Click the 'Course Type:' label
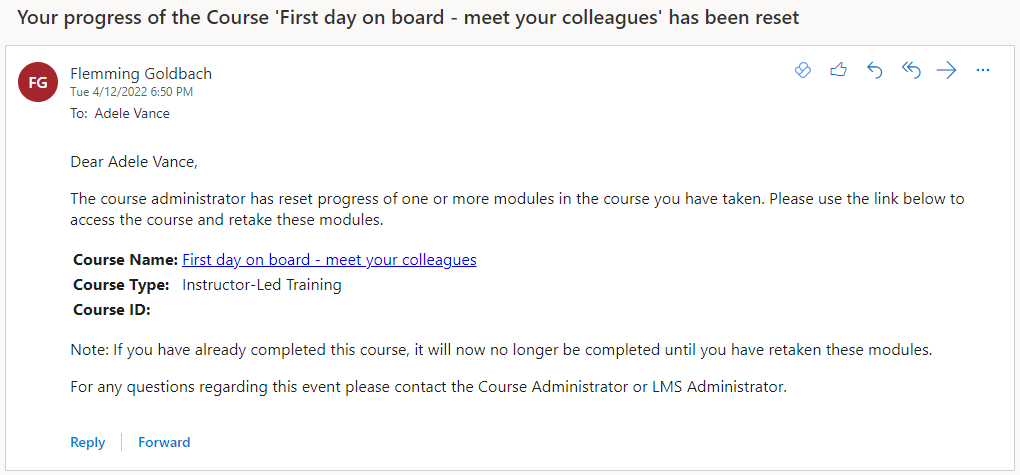The width and height of the screenshot is (1020, 475). (121, 285)
